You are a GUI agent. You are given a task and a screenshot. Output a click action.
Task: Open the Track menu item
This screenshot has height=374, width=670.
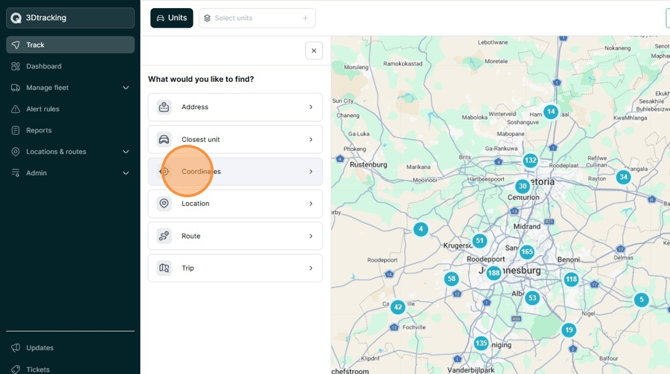[x=70, y=45]
